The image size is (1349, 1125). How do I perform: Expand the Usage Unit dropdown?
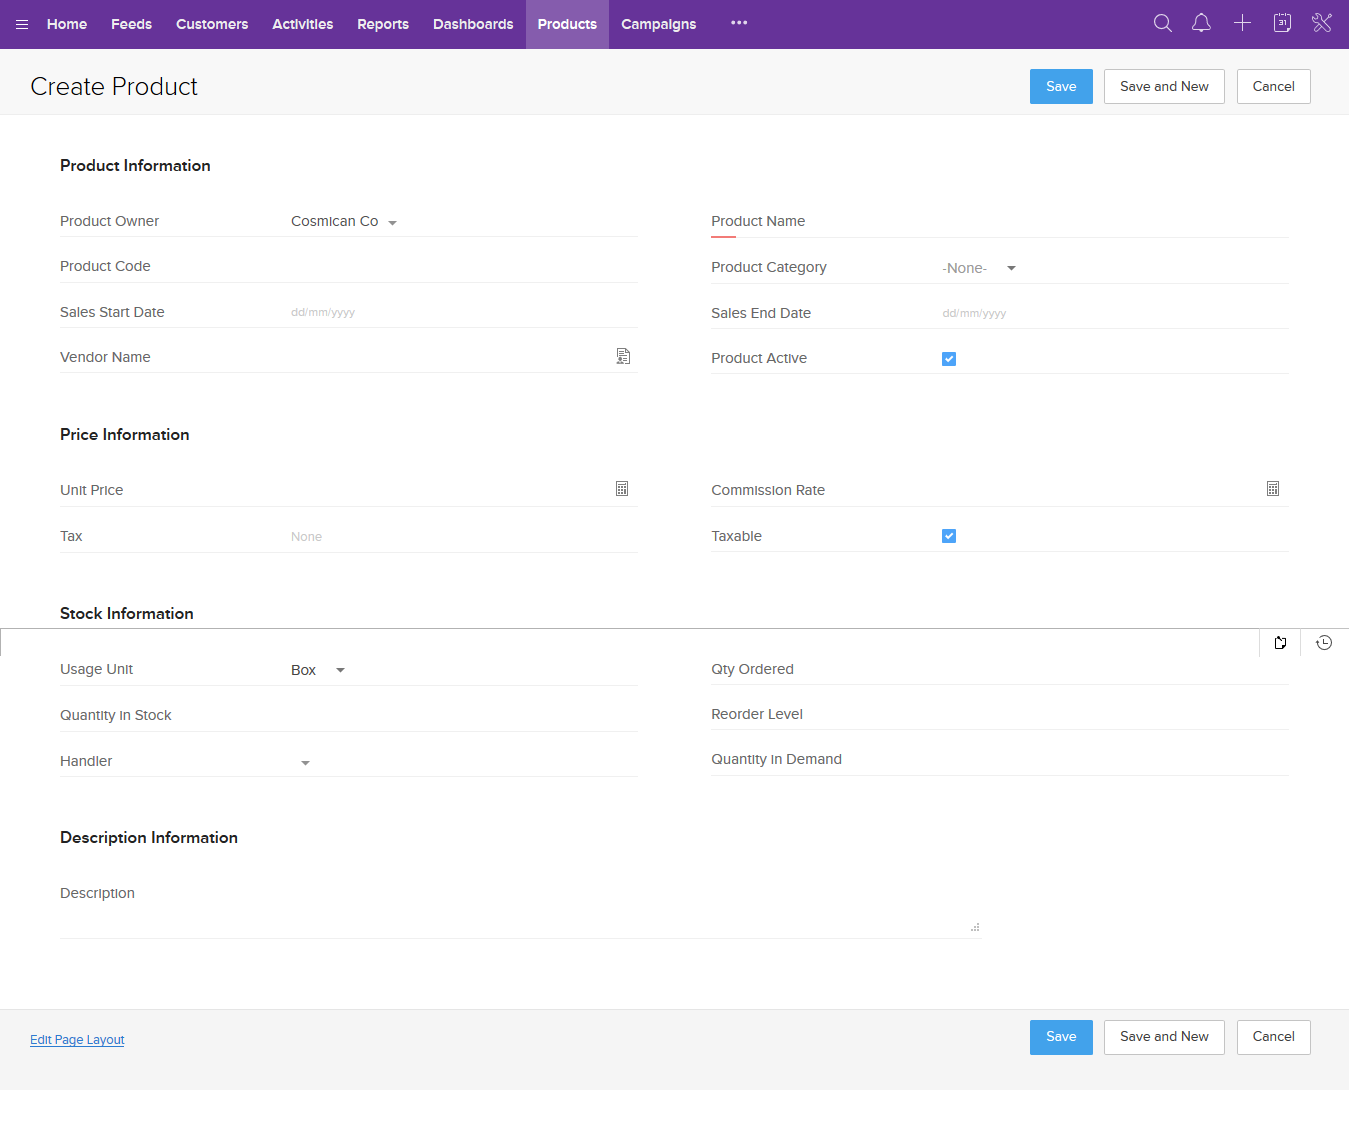click(x=318, y=670)
